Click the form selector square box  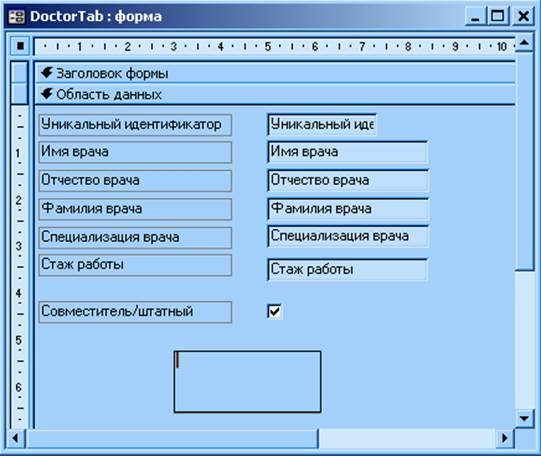point(20,46)
